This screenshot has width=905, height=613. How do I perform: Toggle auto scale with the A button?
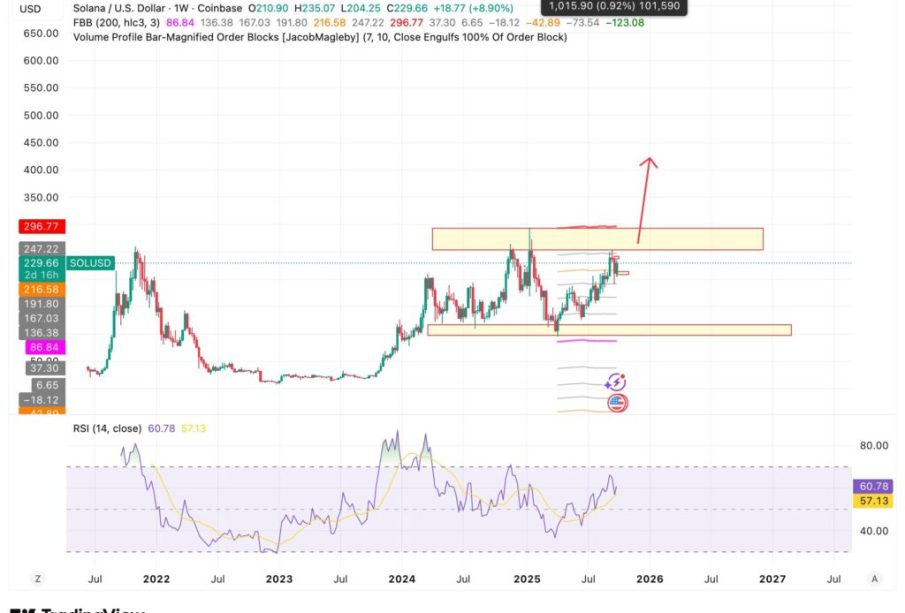[874, 578]
